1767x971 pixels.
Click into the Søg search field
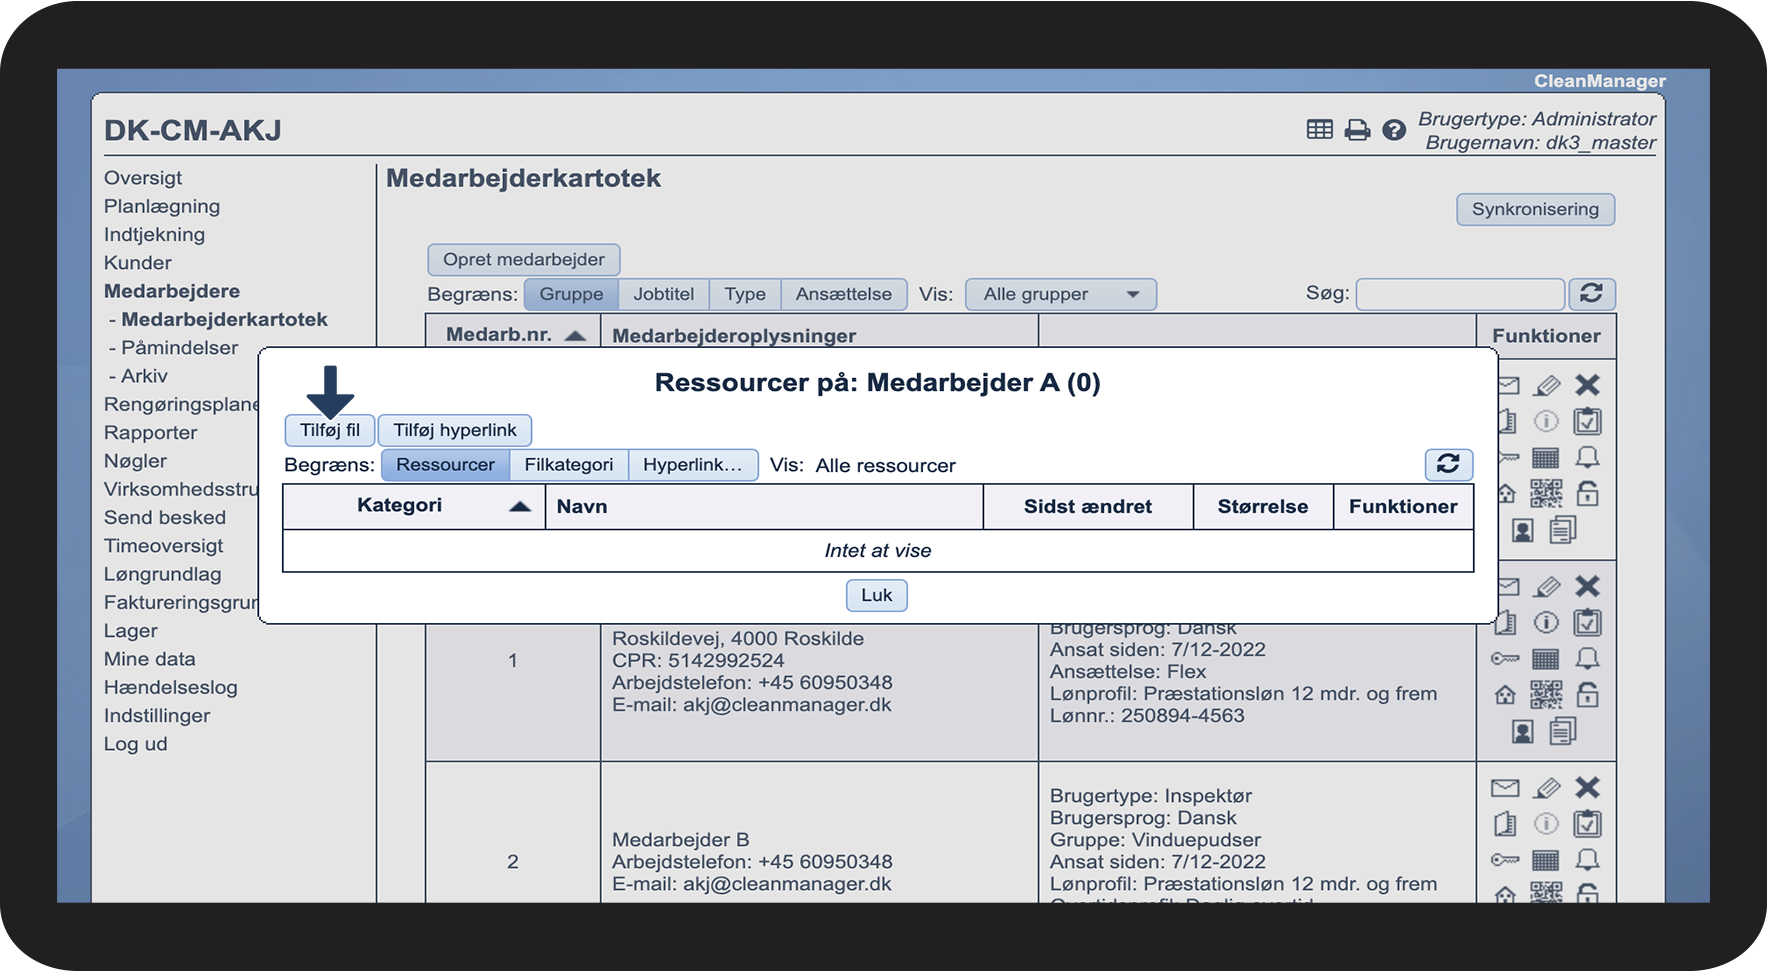(x=1459, y=294)
